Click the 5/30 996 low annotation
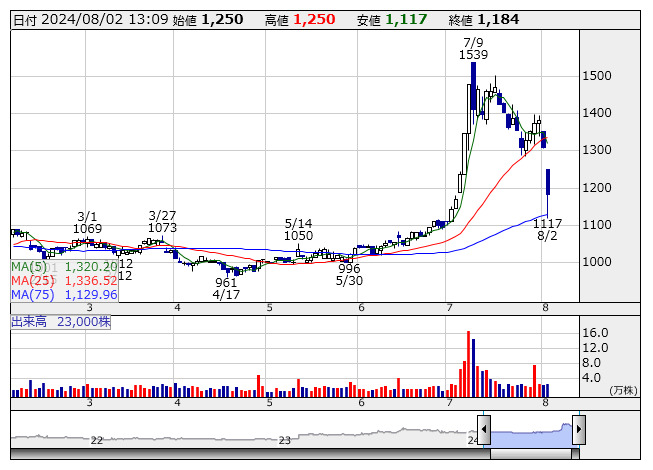 click(x=349, y=275)
